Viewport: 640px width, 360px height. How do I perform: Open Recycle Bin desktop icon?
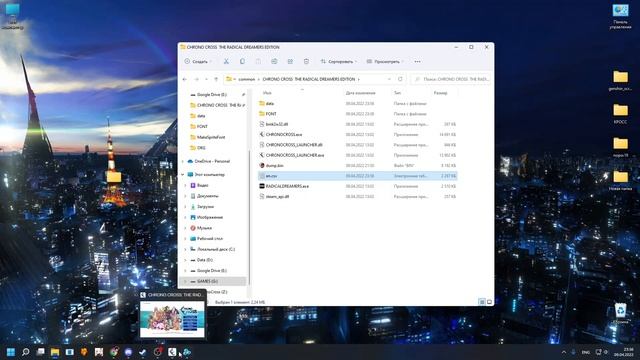(620, 313)
